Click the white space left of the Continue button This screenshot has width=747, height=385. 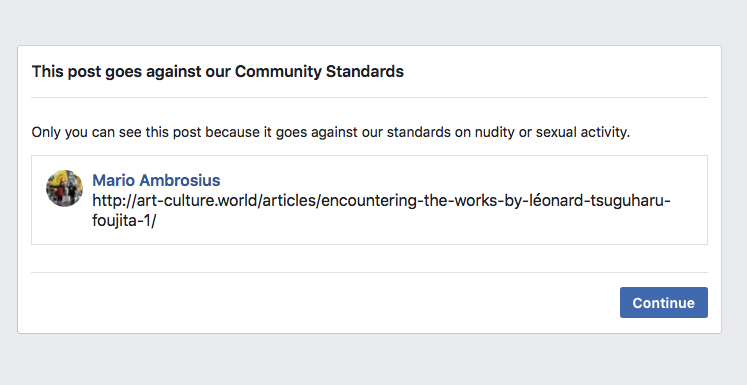[x=324, y=303]
